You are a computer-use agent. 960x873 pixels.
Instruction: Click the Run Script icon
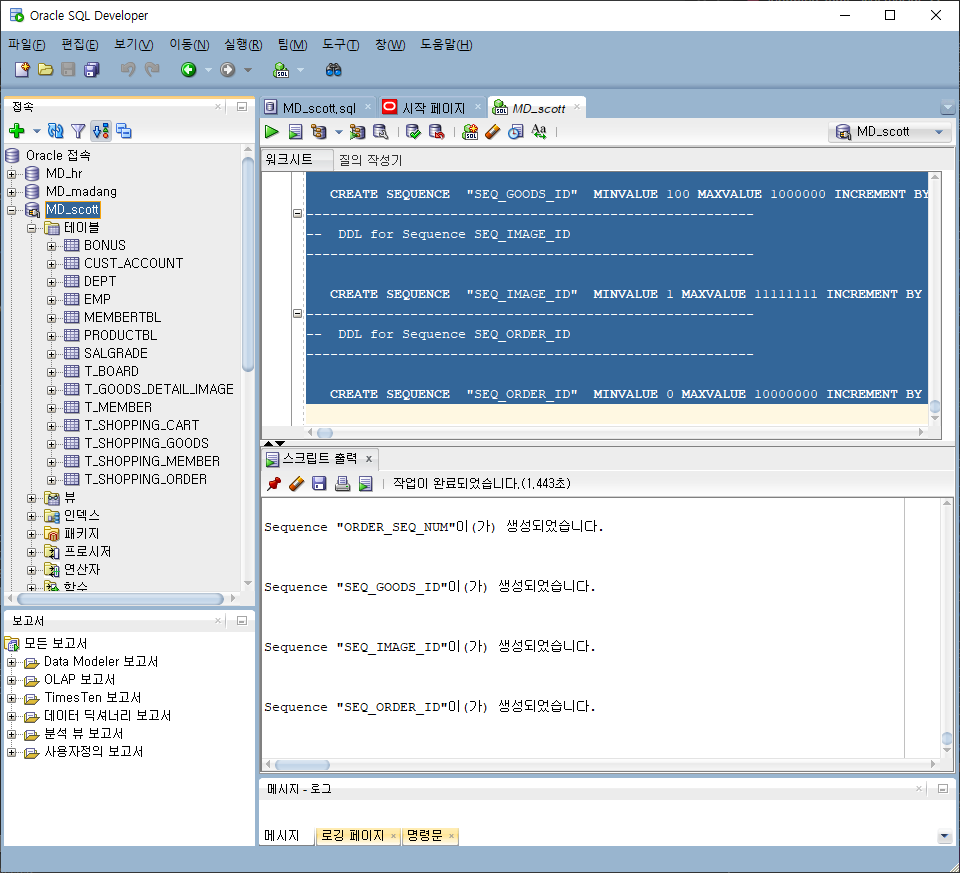(x=295, y=132)
